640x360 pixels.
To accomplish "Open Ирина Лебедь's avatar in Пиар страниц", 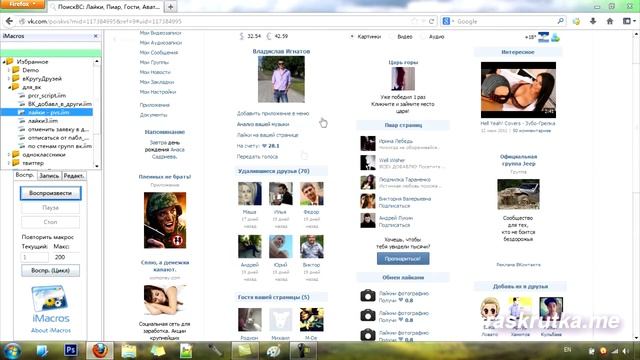I will pyautogui.click(x=368, y=144).
